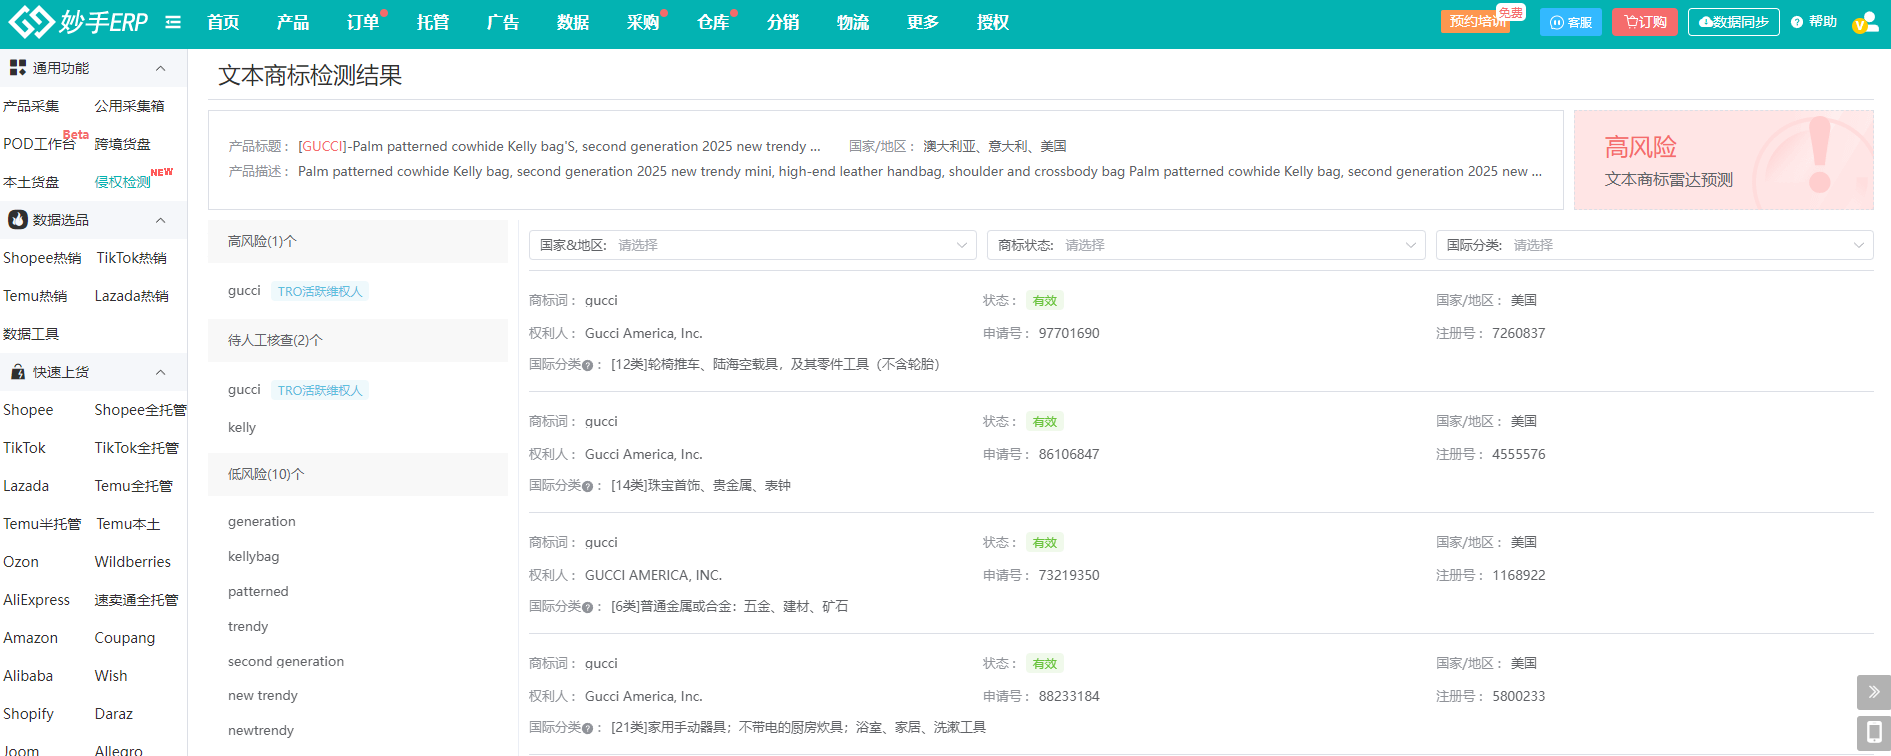Open the 更多 top menu
Screen dimensions: 1891x756
923,22
